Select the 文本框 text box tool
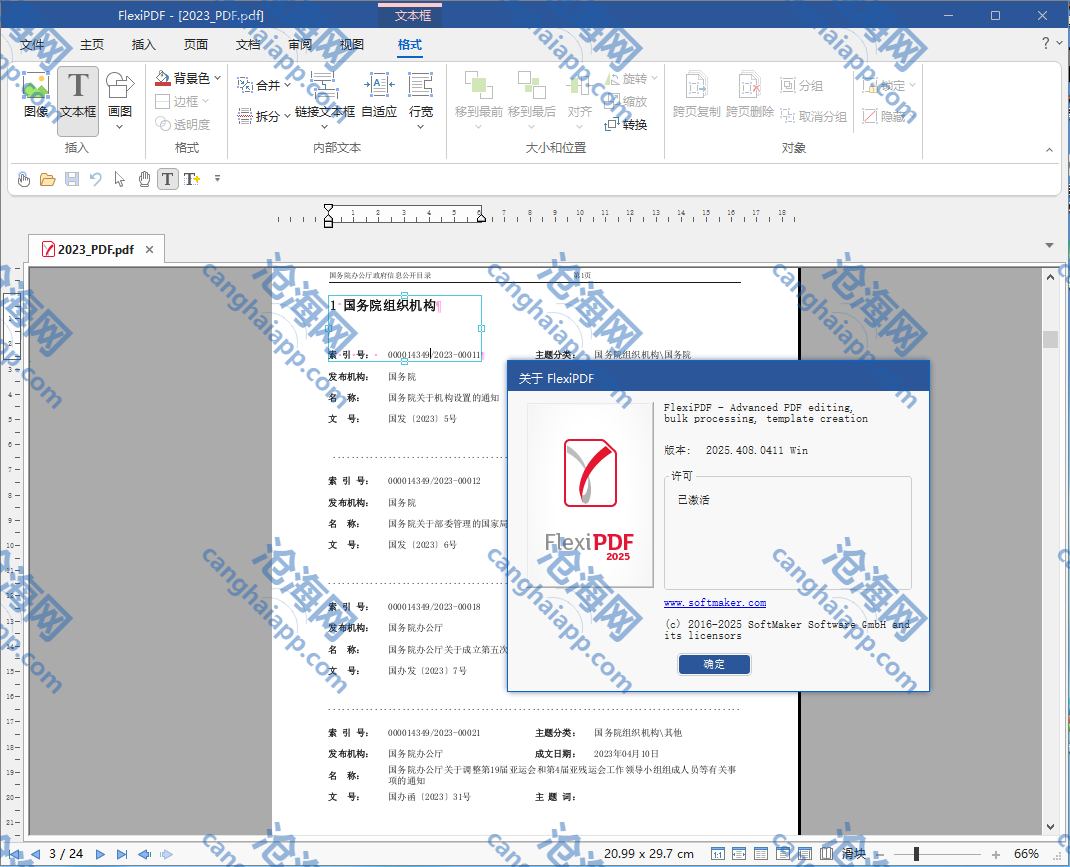 tap(78, 97)
